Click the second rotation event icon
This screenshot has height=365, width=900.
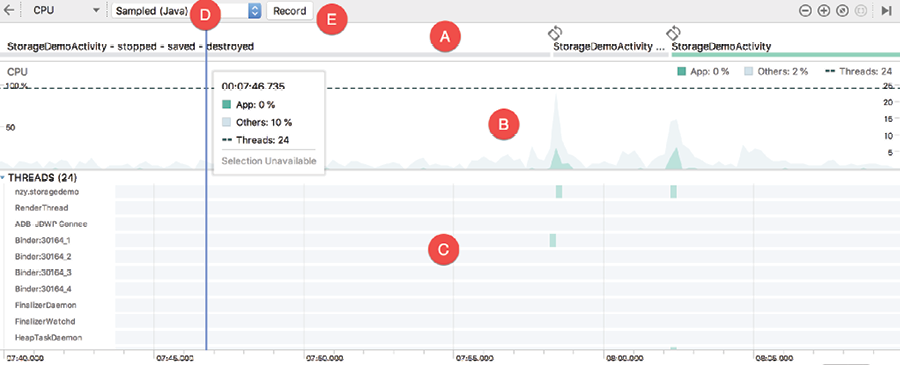pyautogui.click(x=673, y=32)
